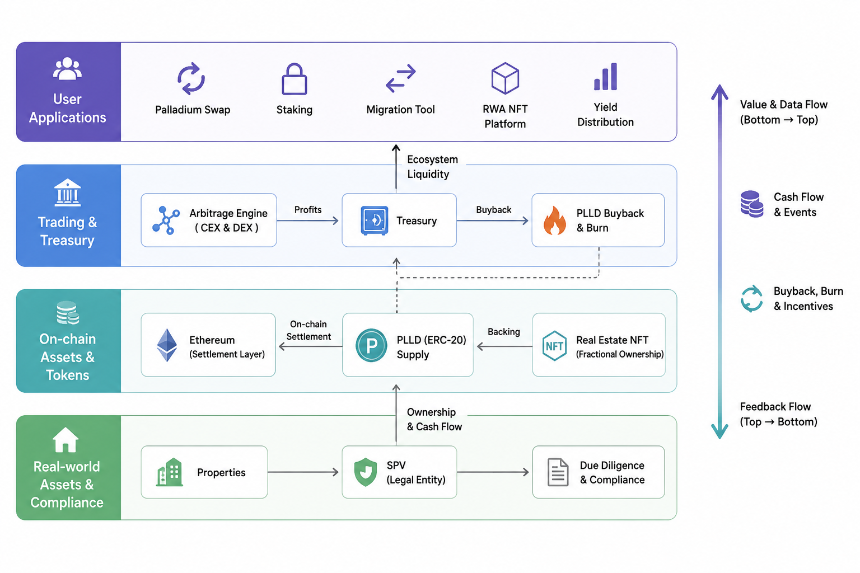
Task: Select the Trading & Treasury layer header
Action: coord(69,215)
